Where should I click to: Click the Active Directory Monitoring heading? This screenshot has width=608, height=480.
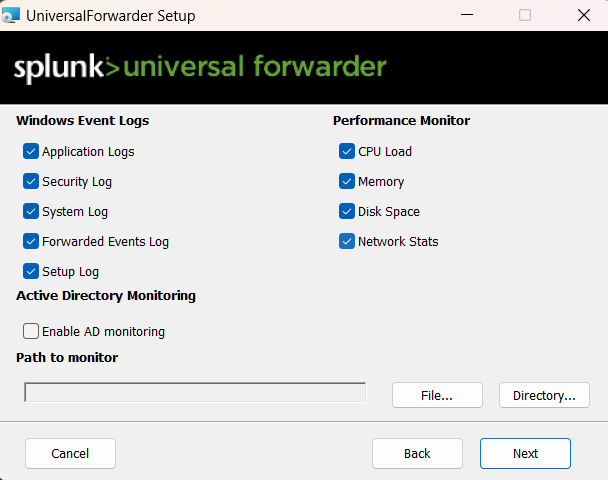click(106, 296)
